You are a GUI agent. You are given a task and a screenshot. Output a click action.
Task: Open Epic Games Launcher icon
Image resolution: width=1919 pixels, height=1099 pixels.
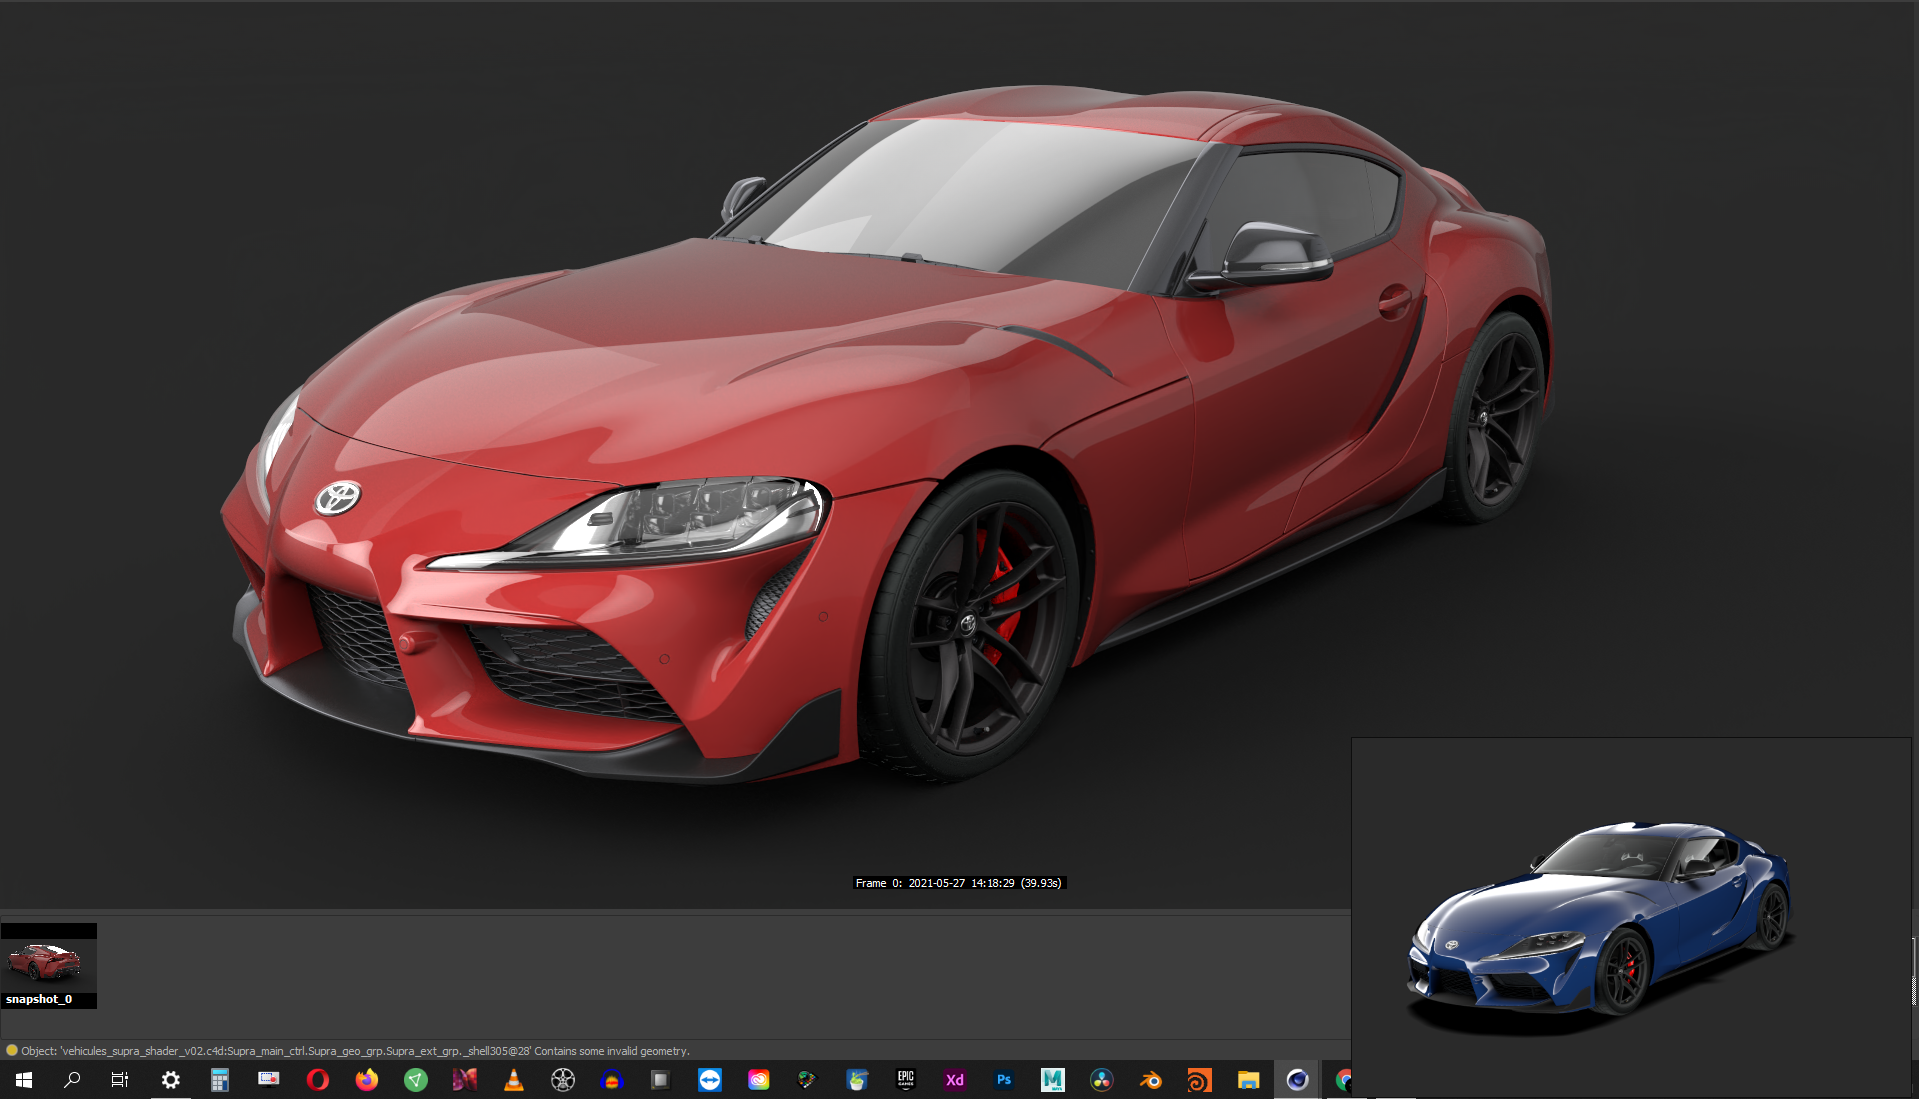pos(906,1080)
